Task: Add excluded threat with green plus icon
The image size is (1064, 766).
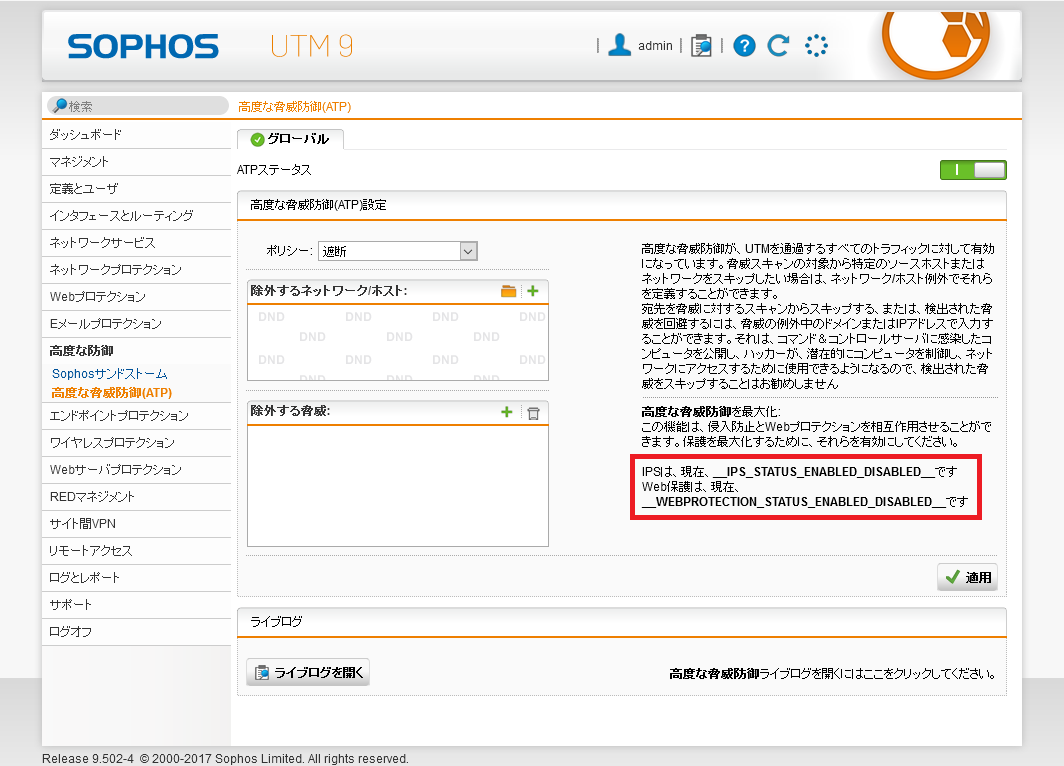Action: point(506,412)
